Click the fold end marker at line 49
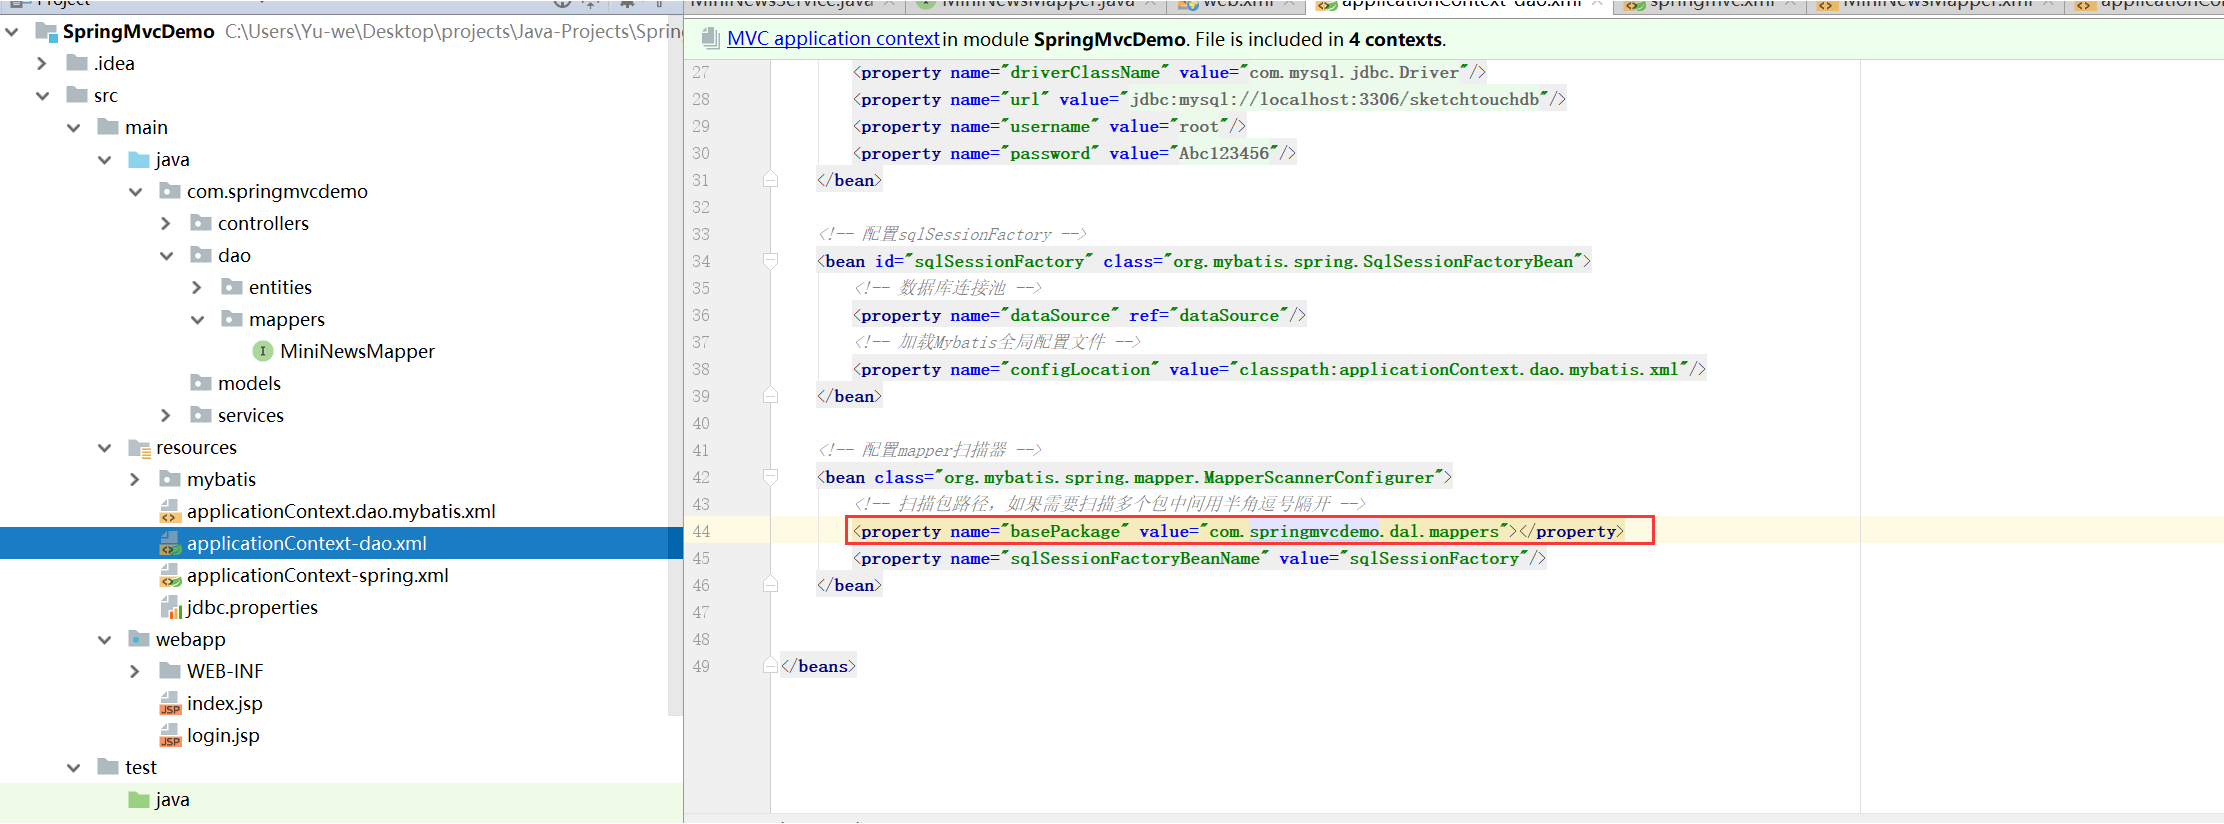This screenshot has height=824, width=2224. coord(770,666)
